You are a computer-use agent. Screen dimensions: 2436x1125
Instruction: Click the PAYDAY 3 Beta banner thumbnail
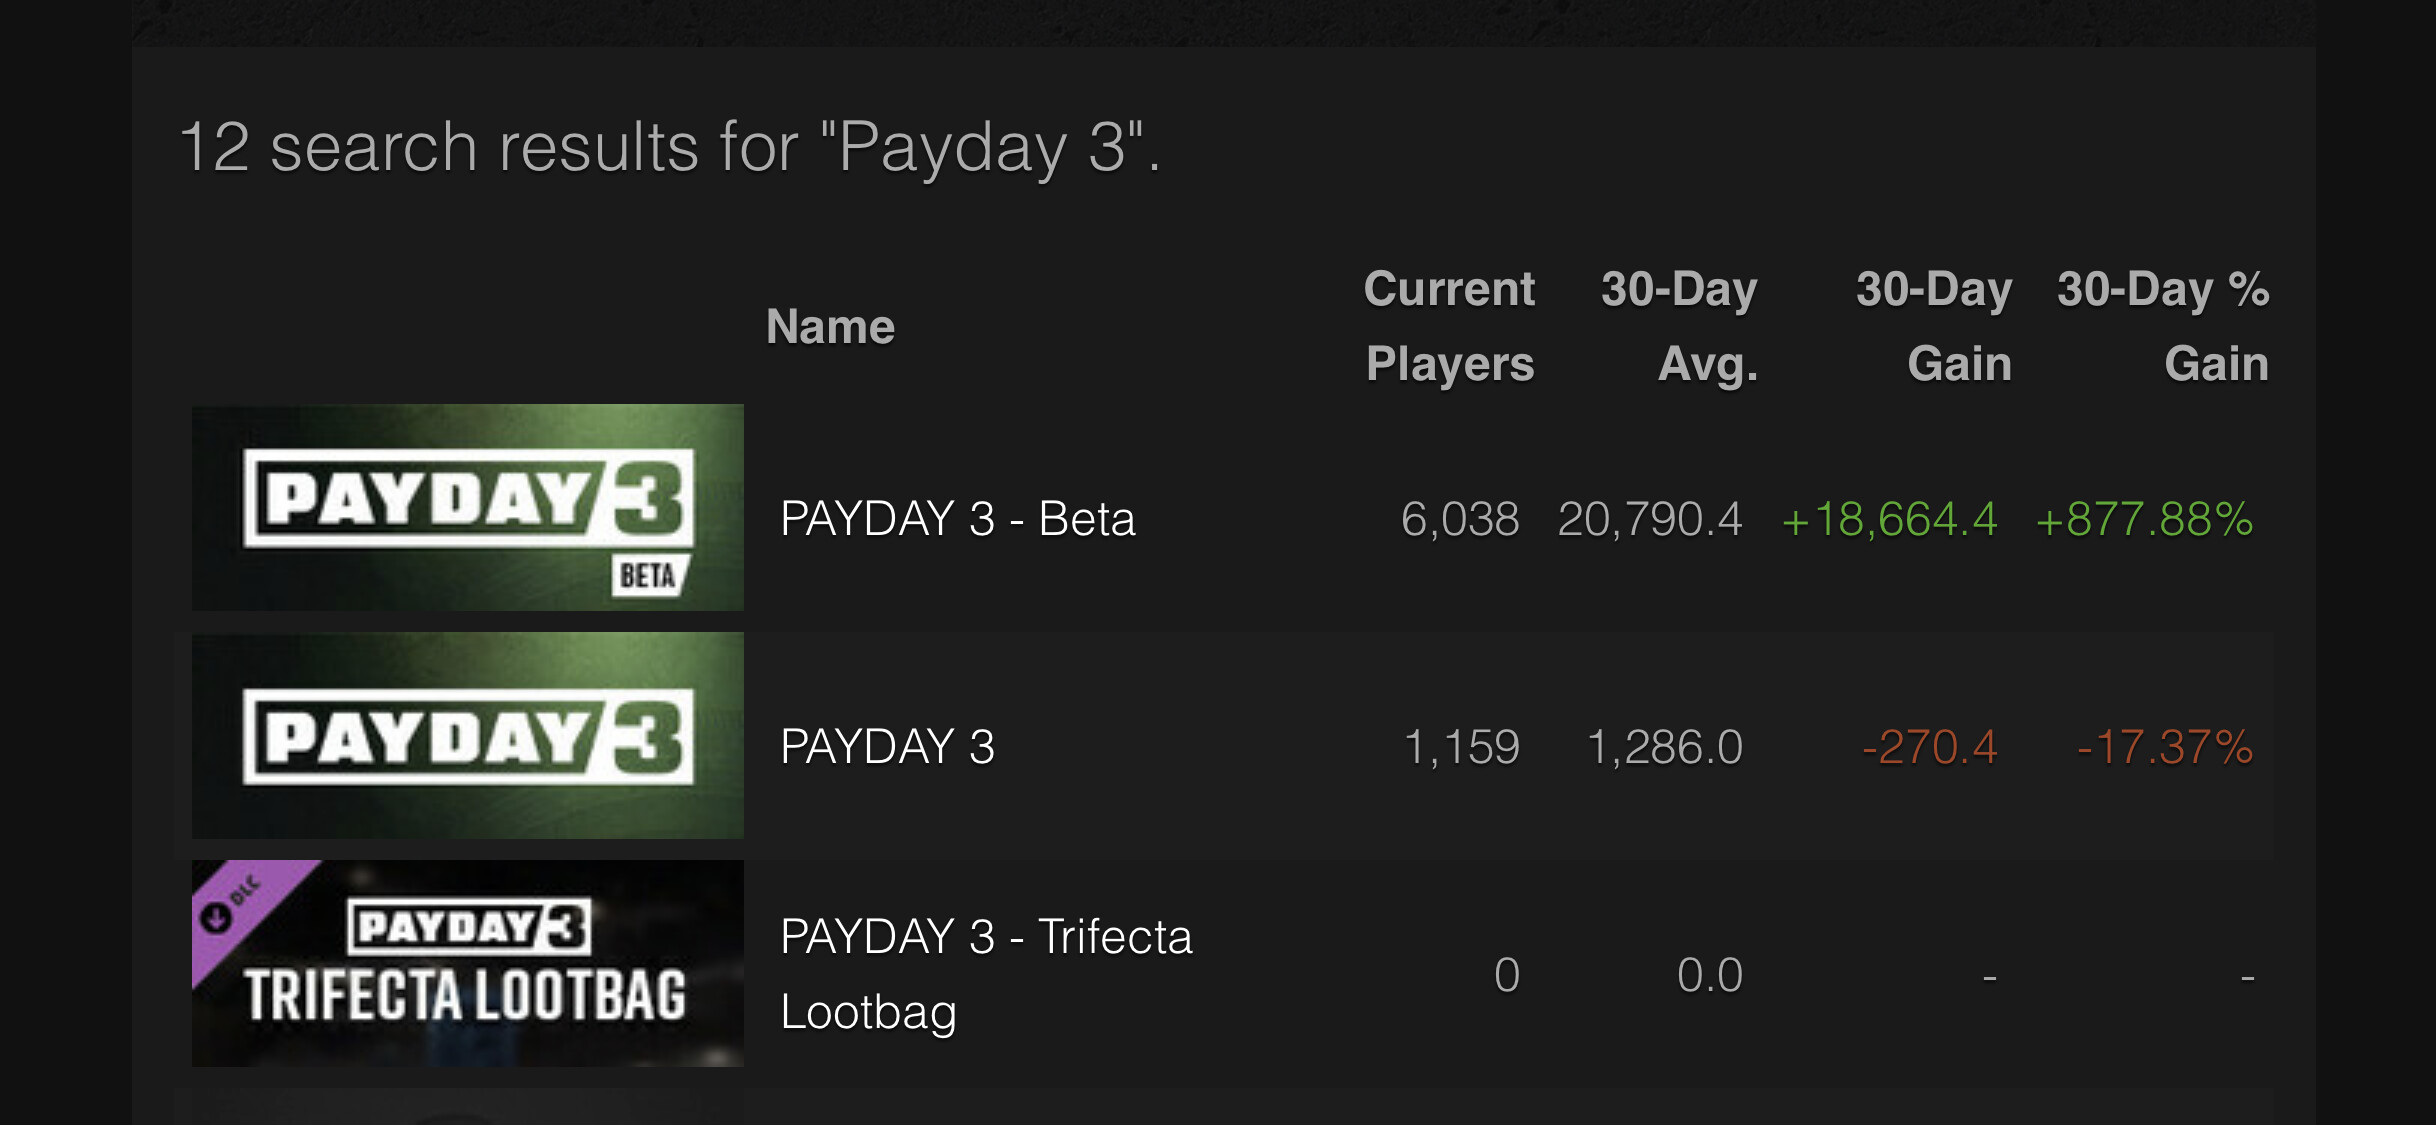click(467, 507)
